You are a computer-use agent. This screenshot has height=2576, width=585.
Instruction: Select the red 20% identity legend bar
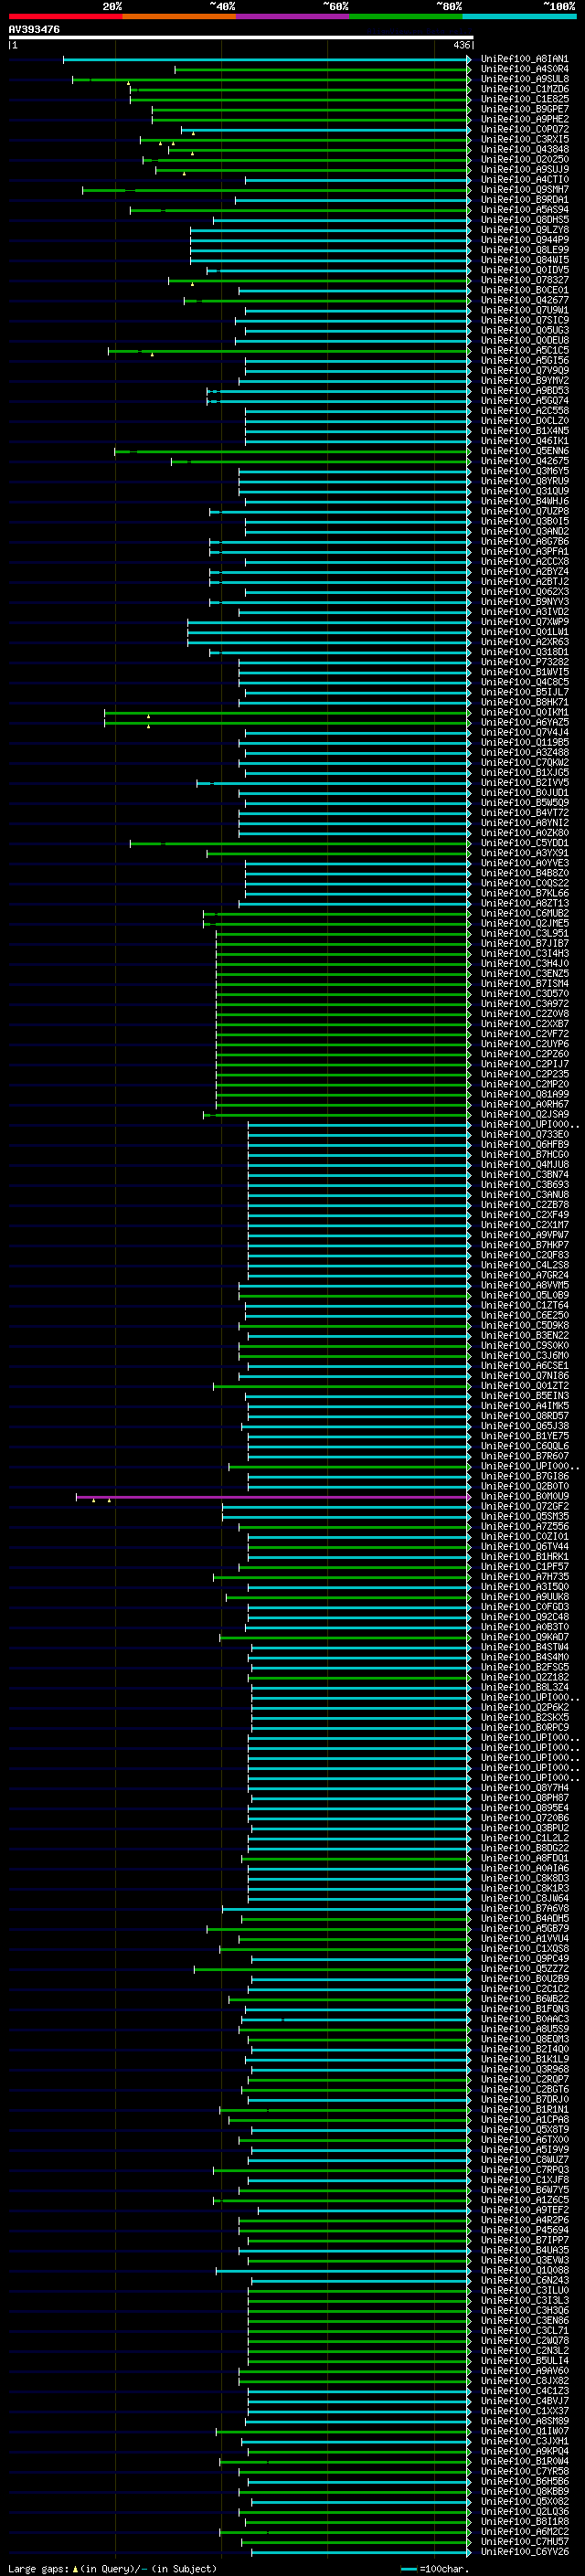tap(65, 17)
